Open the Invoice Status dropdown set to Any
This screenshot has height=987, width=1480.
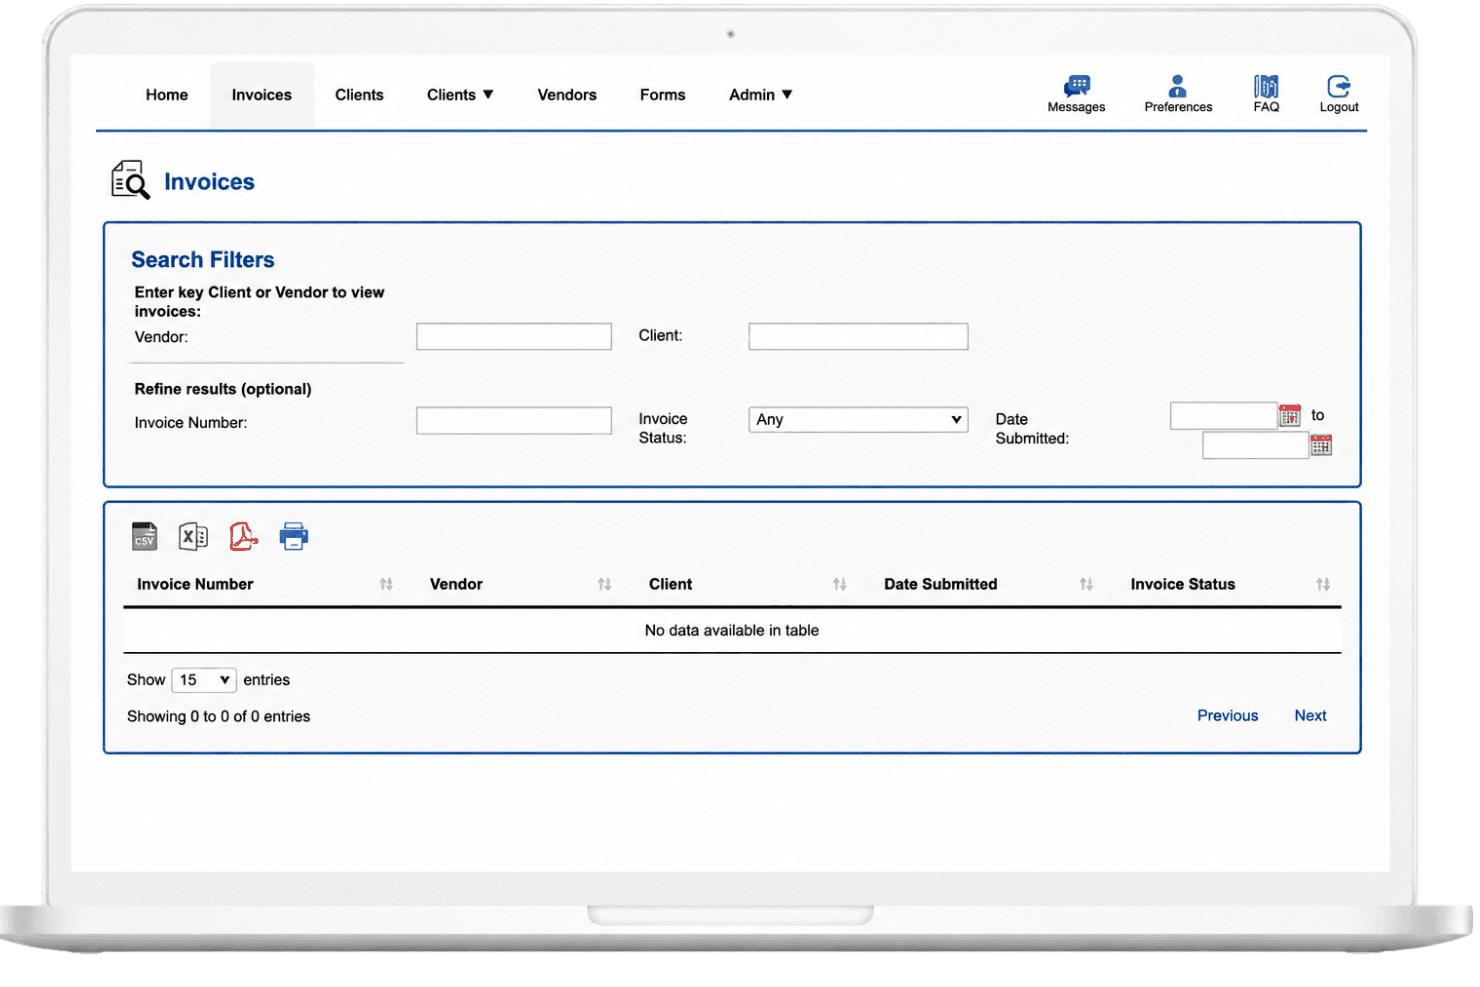858,419
